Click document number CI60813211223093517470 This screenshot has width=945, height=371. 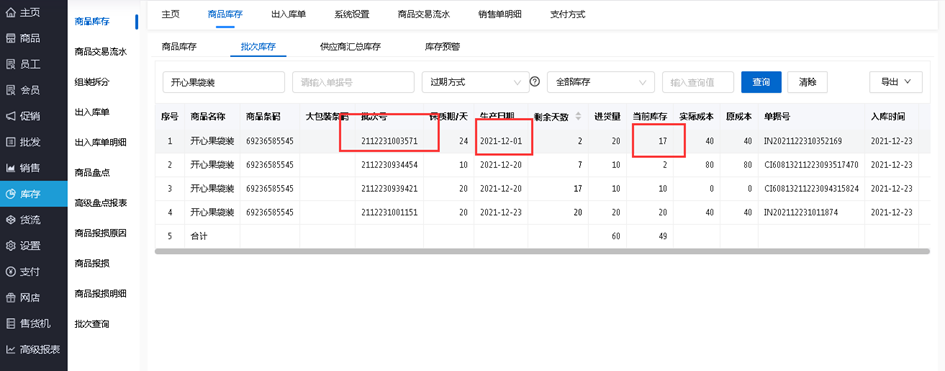pos(811,164)
